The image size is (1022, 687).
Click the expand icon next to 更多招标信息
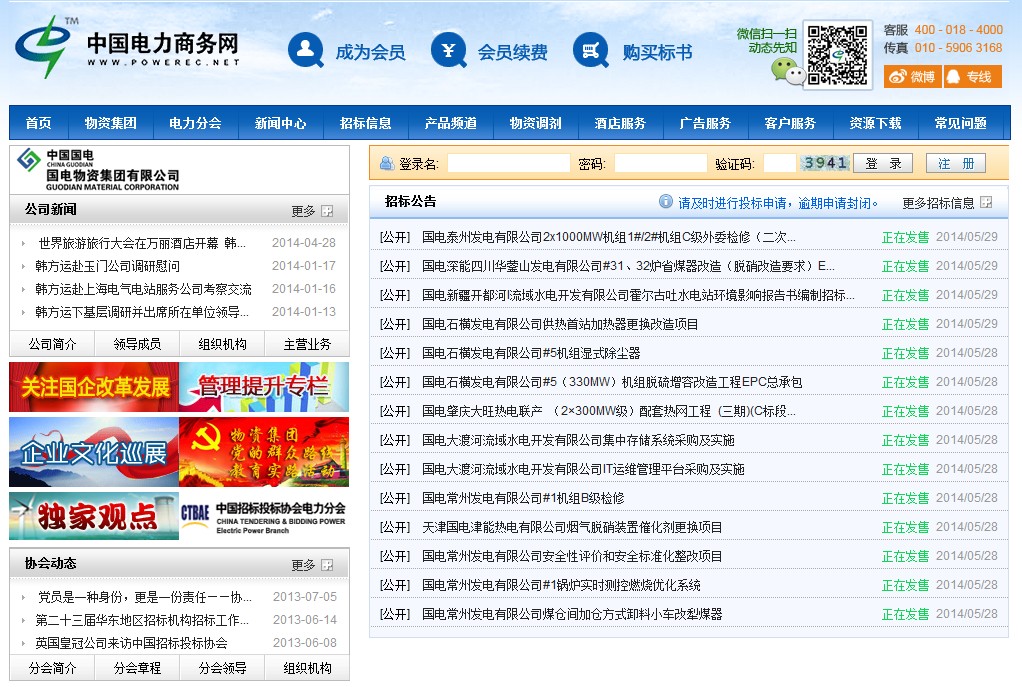coord(986,203)
